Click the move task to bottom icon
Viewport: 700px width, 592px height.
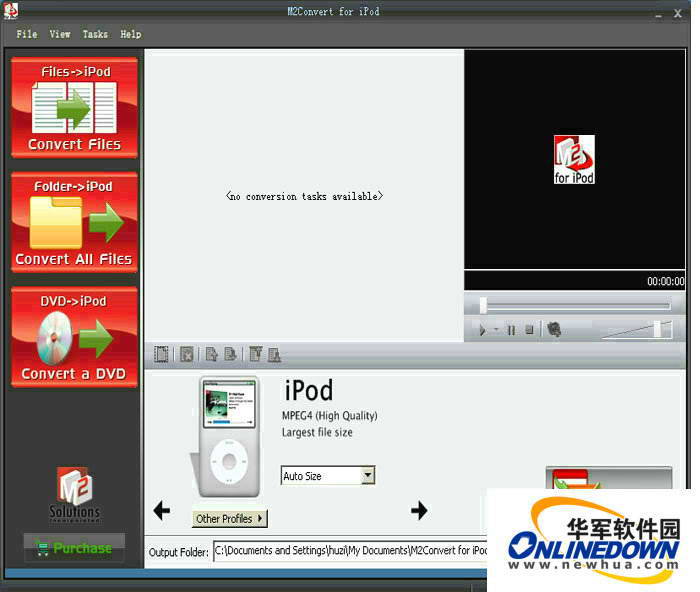(x=274, y=354)
